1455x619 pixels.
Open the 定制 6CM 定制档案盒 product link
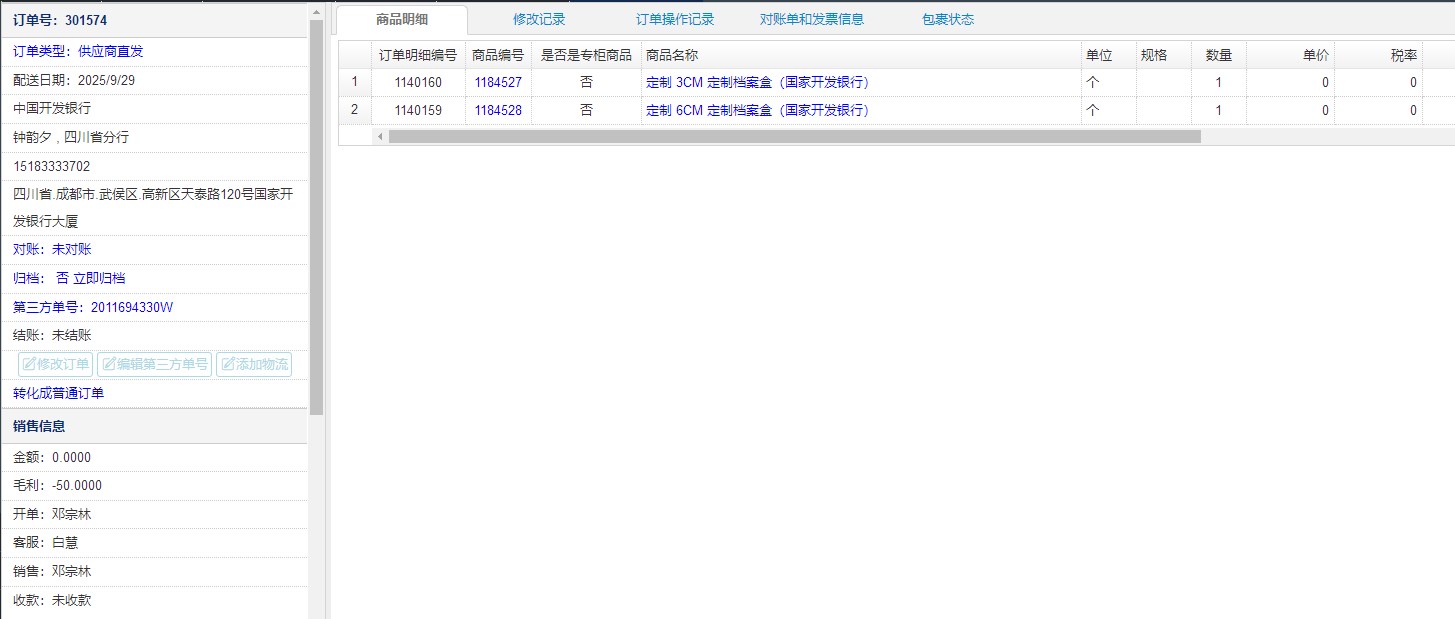[757, 110]
